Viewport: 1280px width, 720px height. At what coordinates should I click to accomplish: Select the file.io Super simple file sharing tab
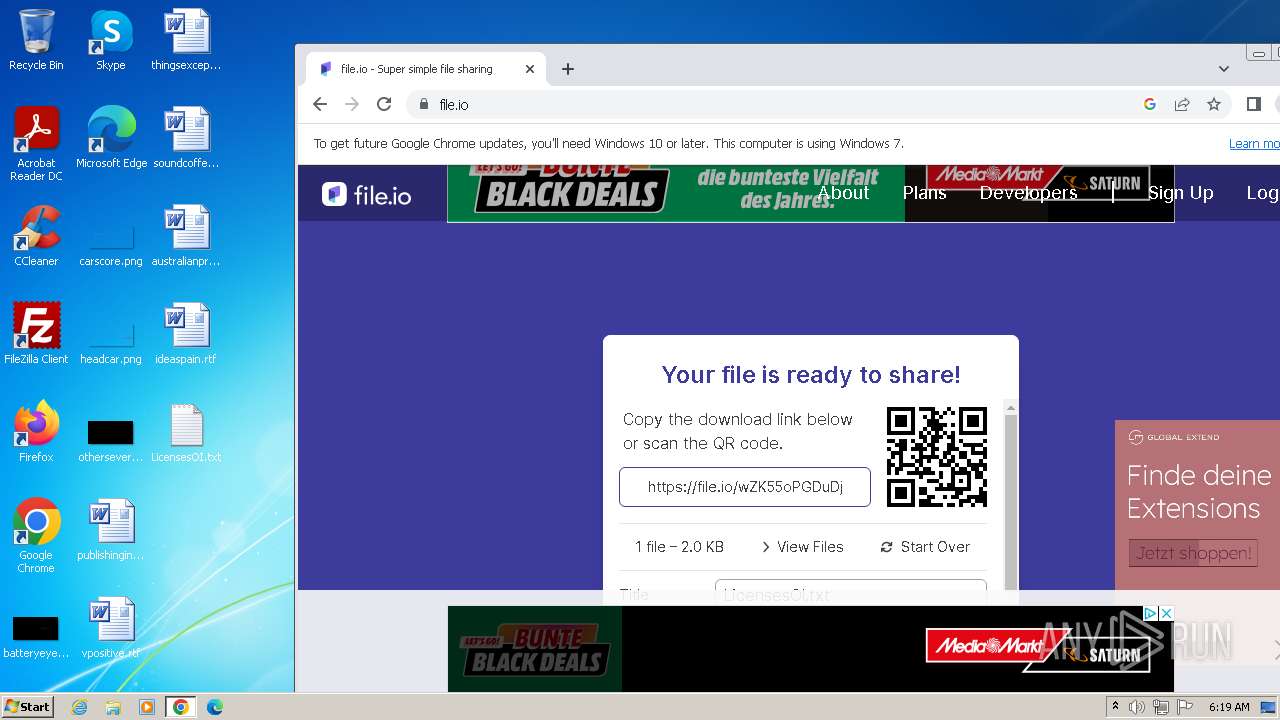click(425, 69)
